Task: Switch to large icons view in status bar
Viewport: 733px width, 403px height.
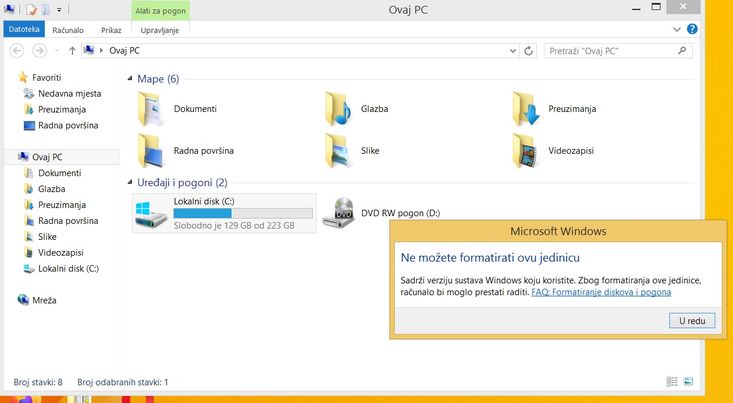Action: 688,382
